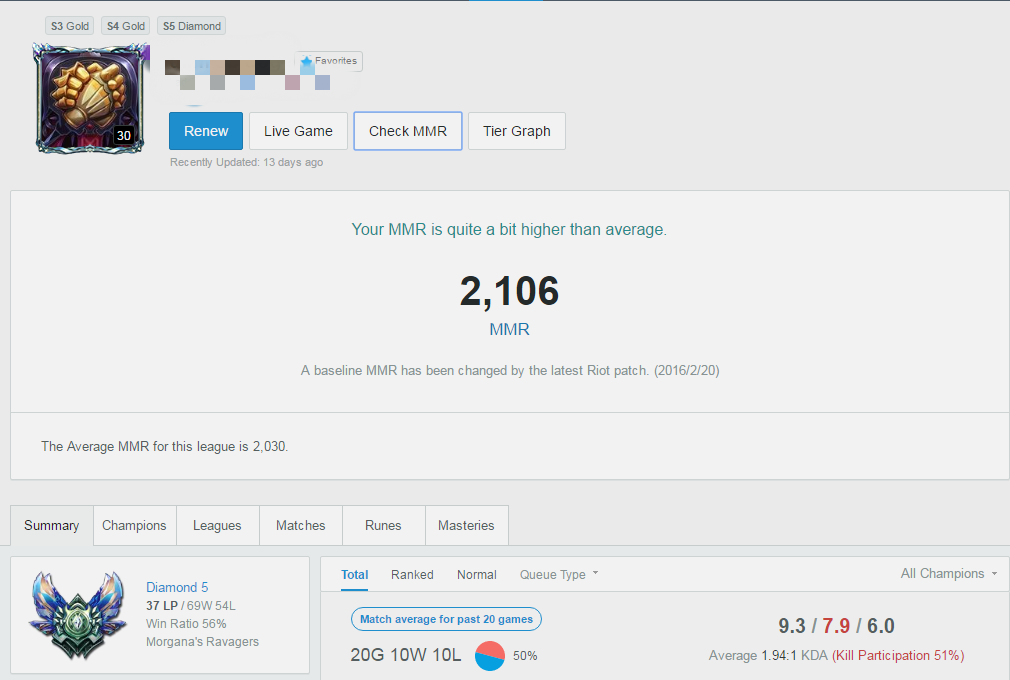This screenshot has height=680, width=1010.
Task: Click the 20G 10W 10L record
Action: tap(406, 656)
